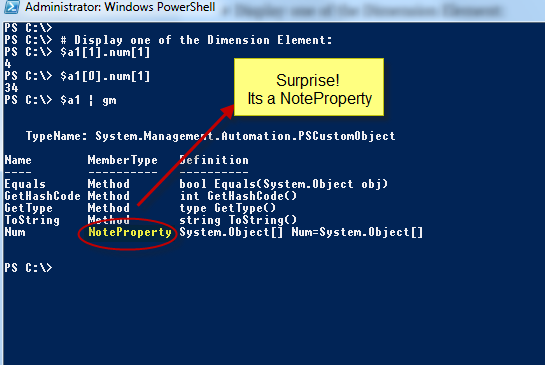Click the Equals method row name

(x=25, y=184)
